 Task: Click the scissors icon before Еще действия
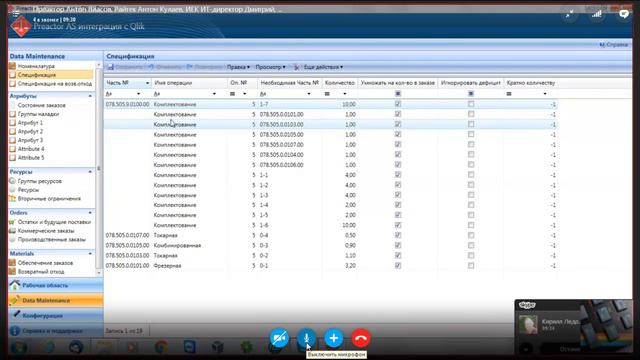pos(296,67)
